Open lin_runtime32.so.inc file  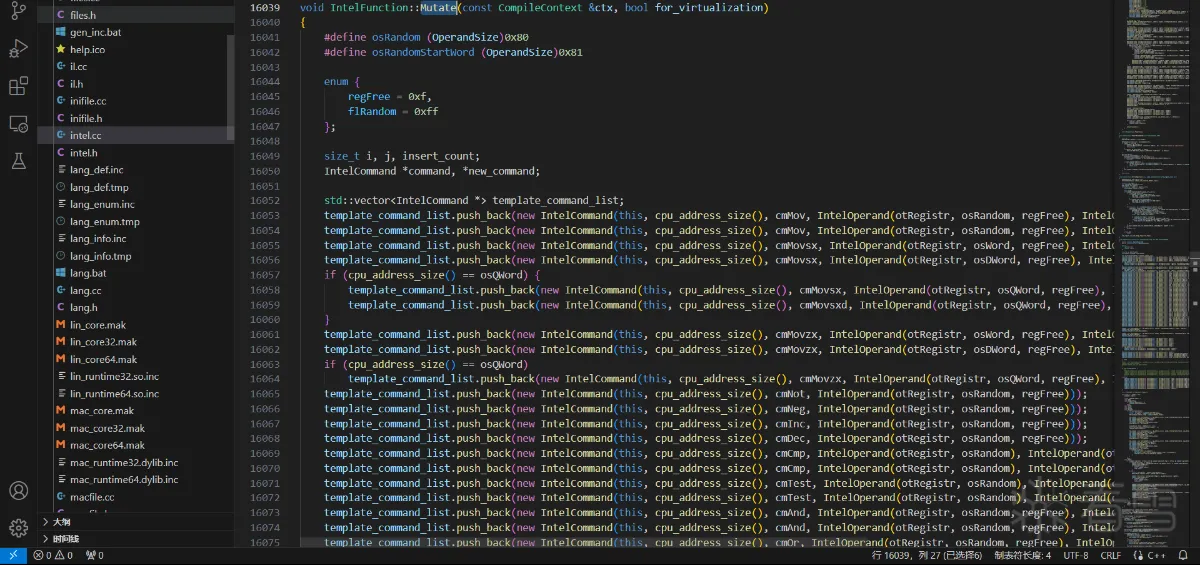coord(136,376)
